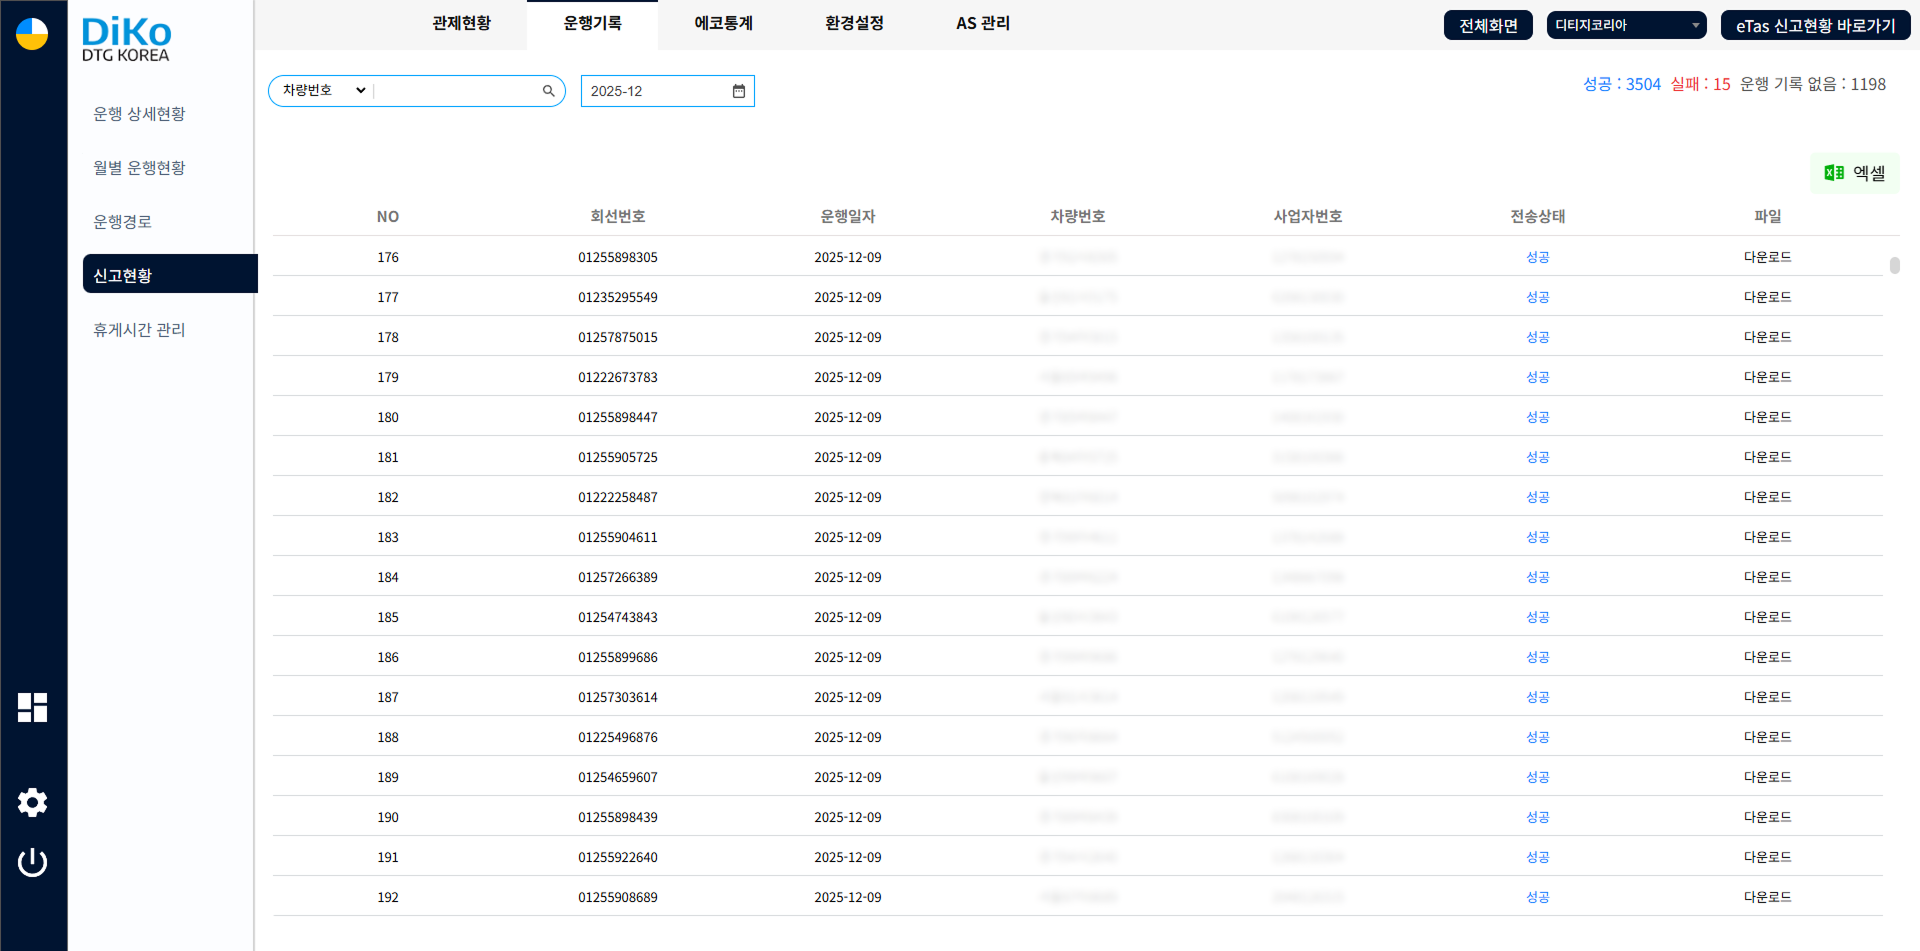
Task: Expand the 차량번호 search type dropdown
Action: [x=323, y=91]
